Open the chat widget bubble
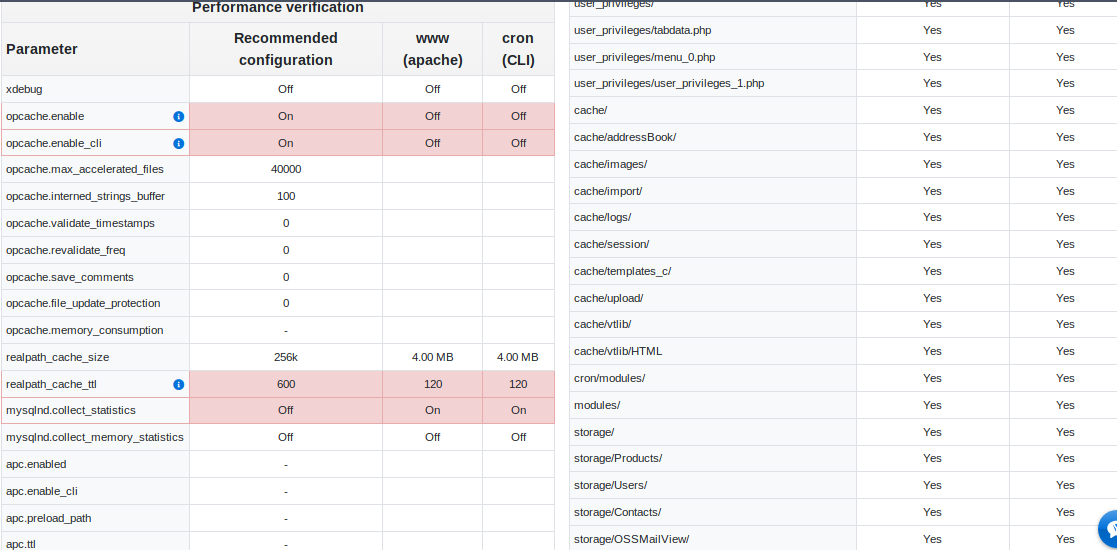Image resolution: width=1117 pixels, height=550 pixels. [x=1110, y=528]
